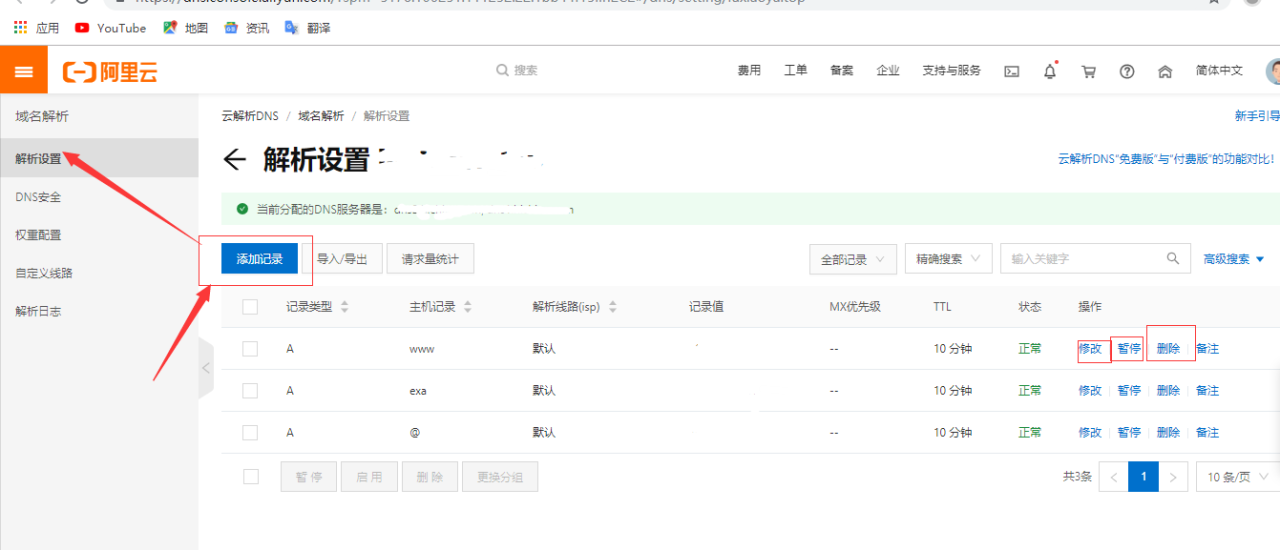Tick the checkbox beside bottom 暂停 button
The image size is (1280, 550).
[x=251, y=477]
